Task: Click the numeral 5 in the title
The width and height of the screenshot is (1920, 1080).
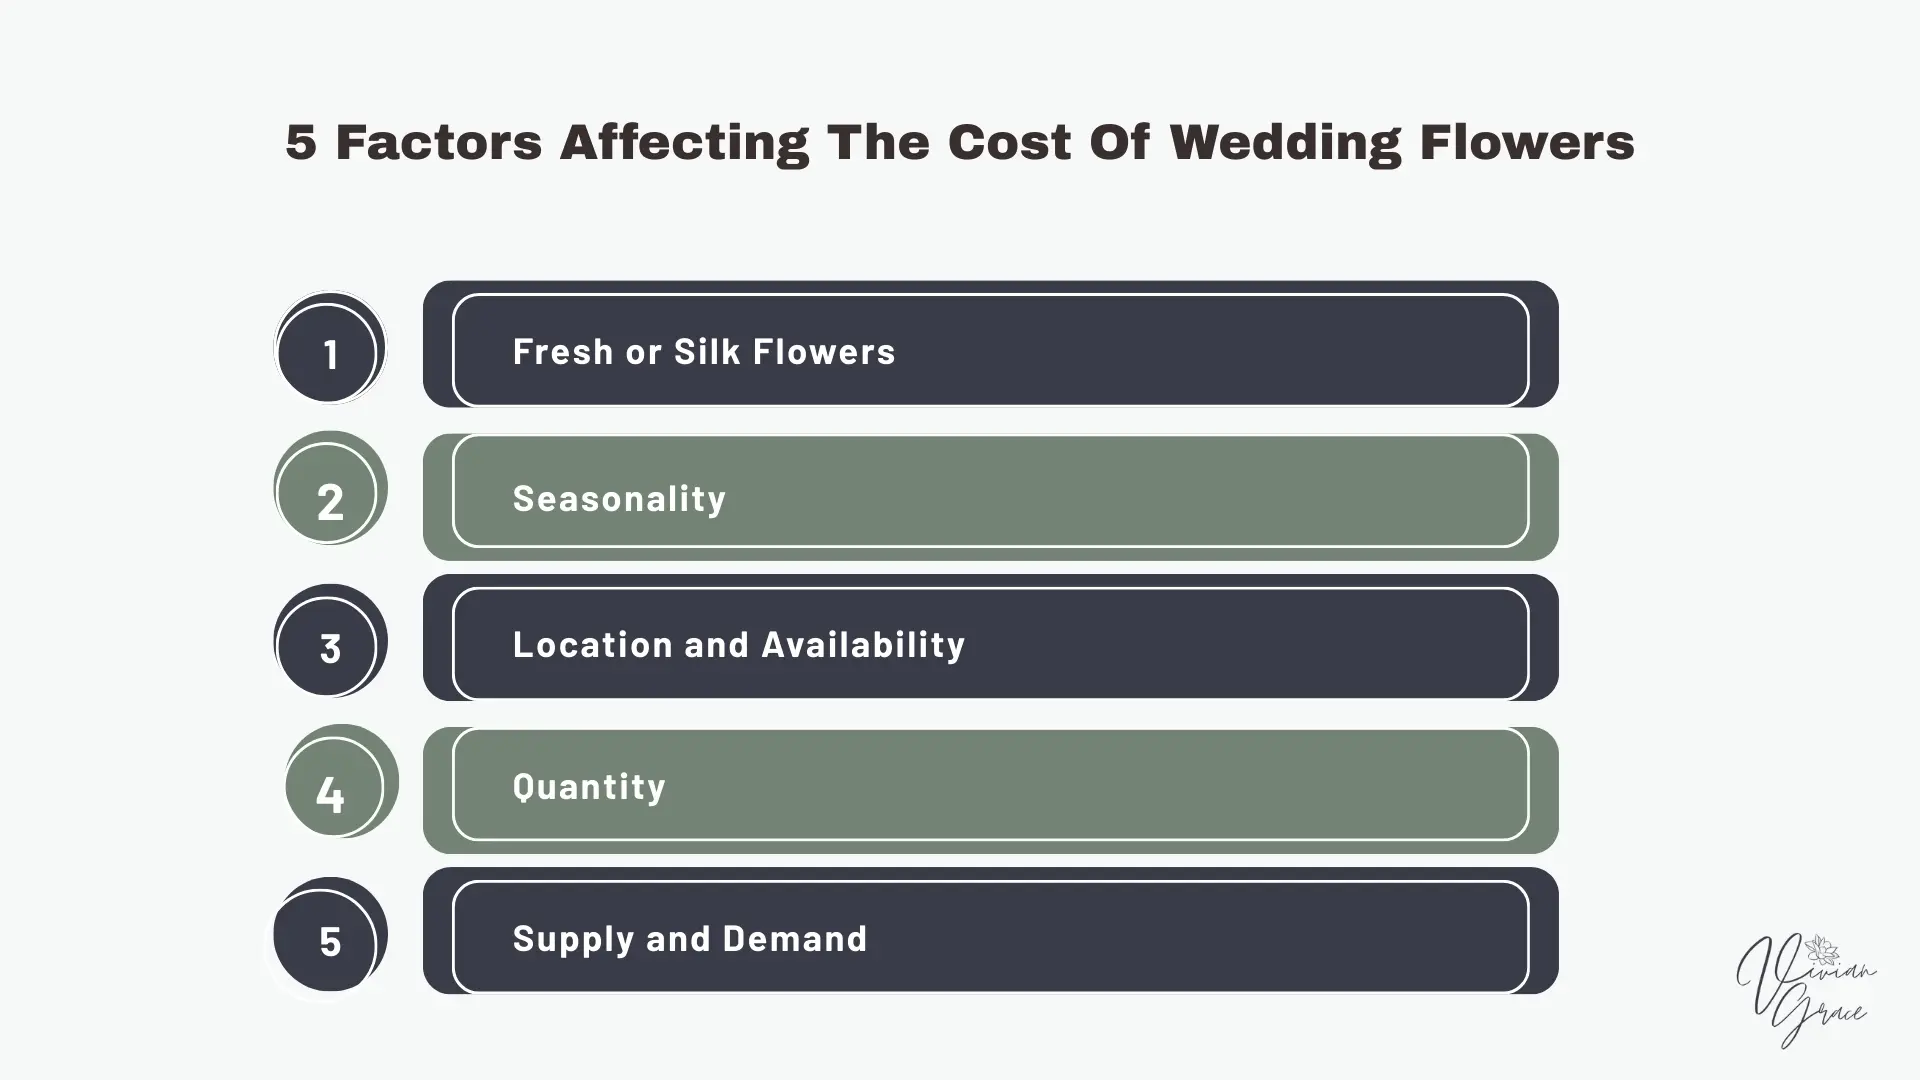Action: pos(300,142)
